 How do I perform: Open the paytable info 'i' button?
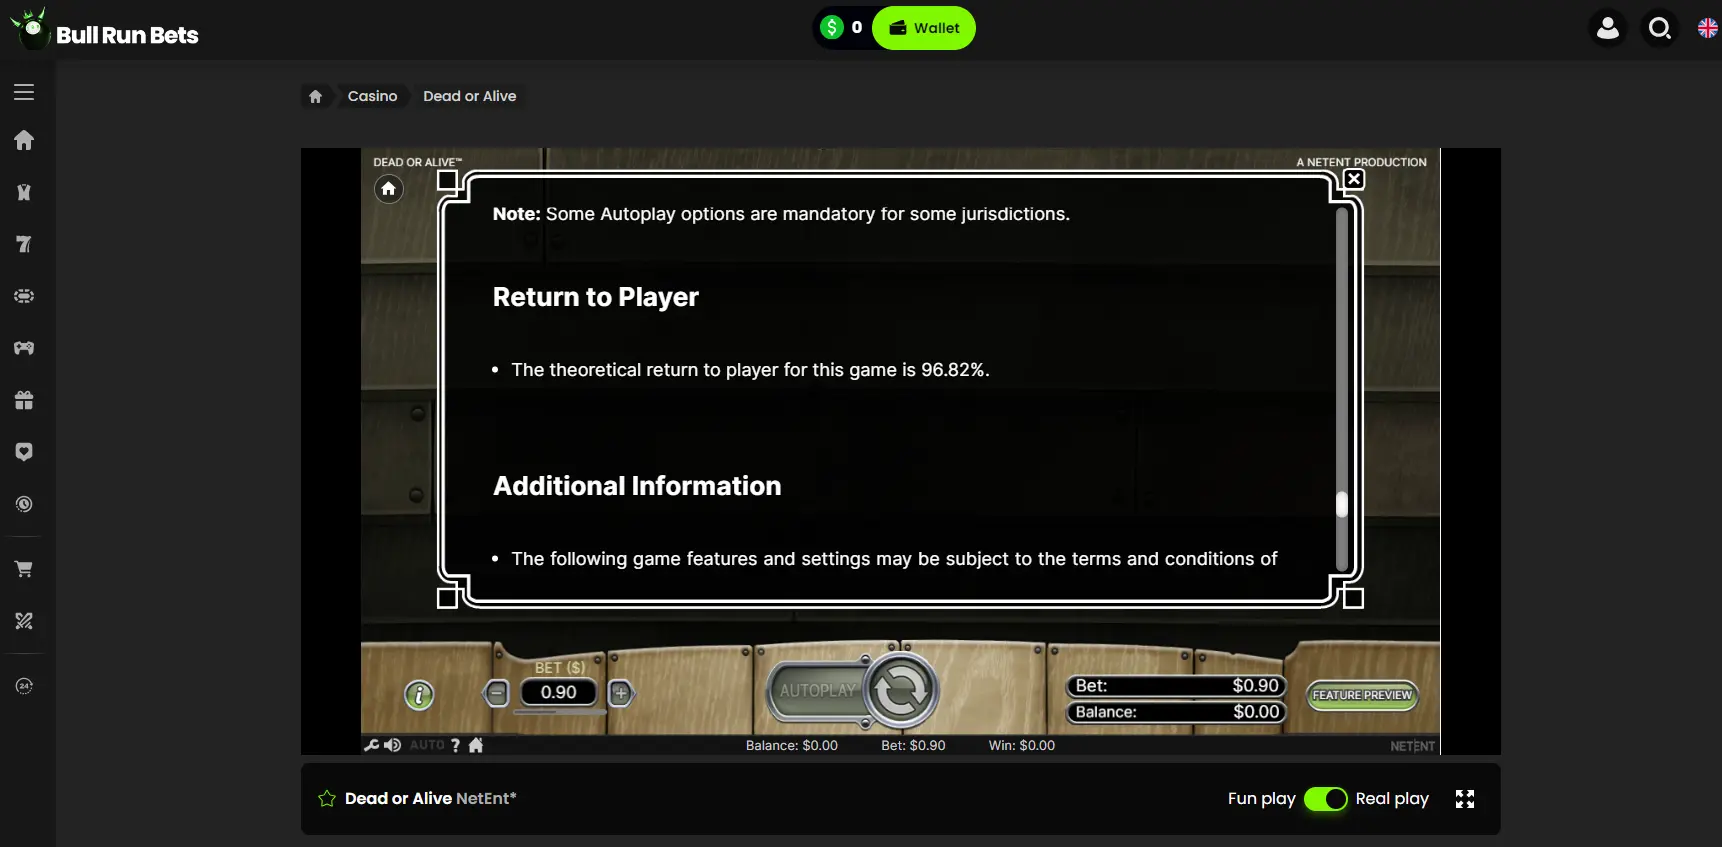pos(419,695)
